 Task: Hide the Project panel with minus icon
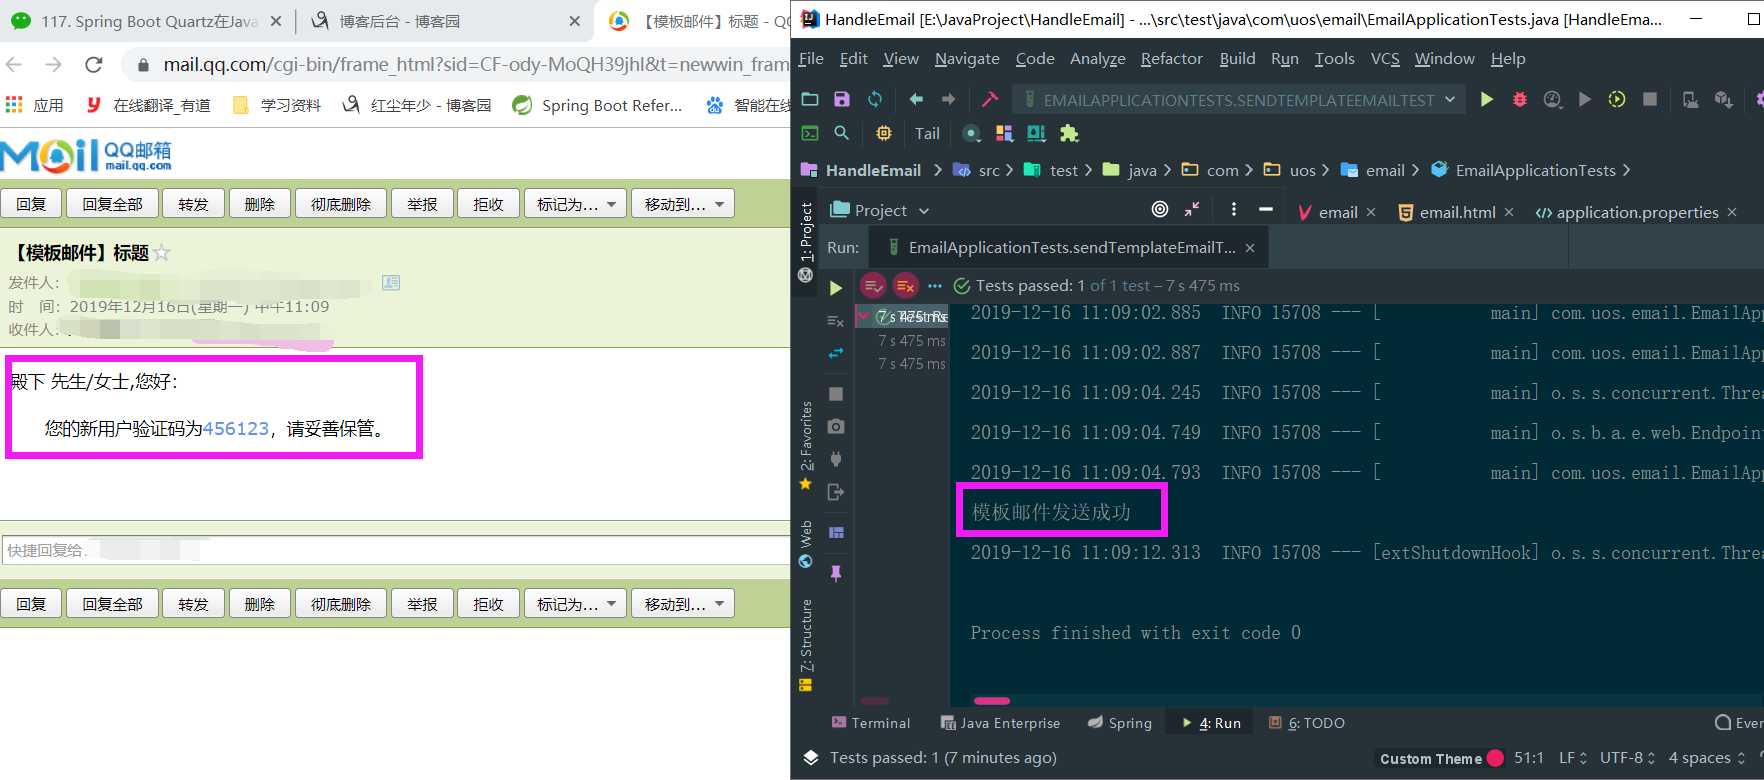pyautogui.click(x=1266, y=209)
